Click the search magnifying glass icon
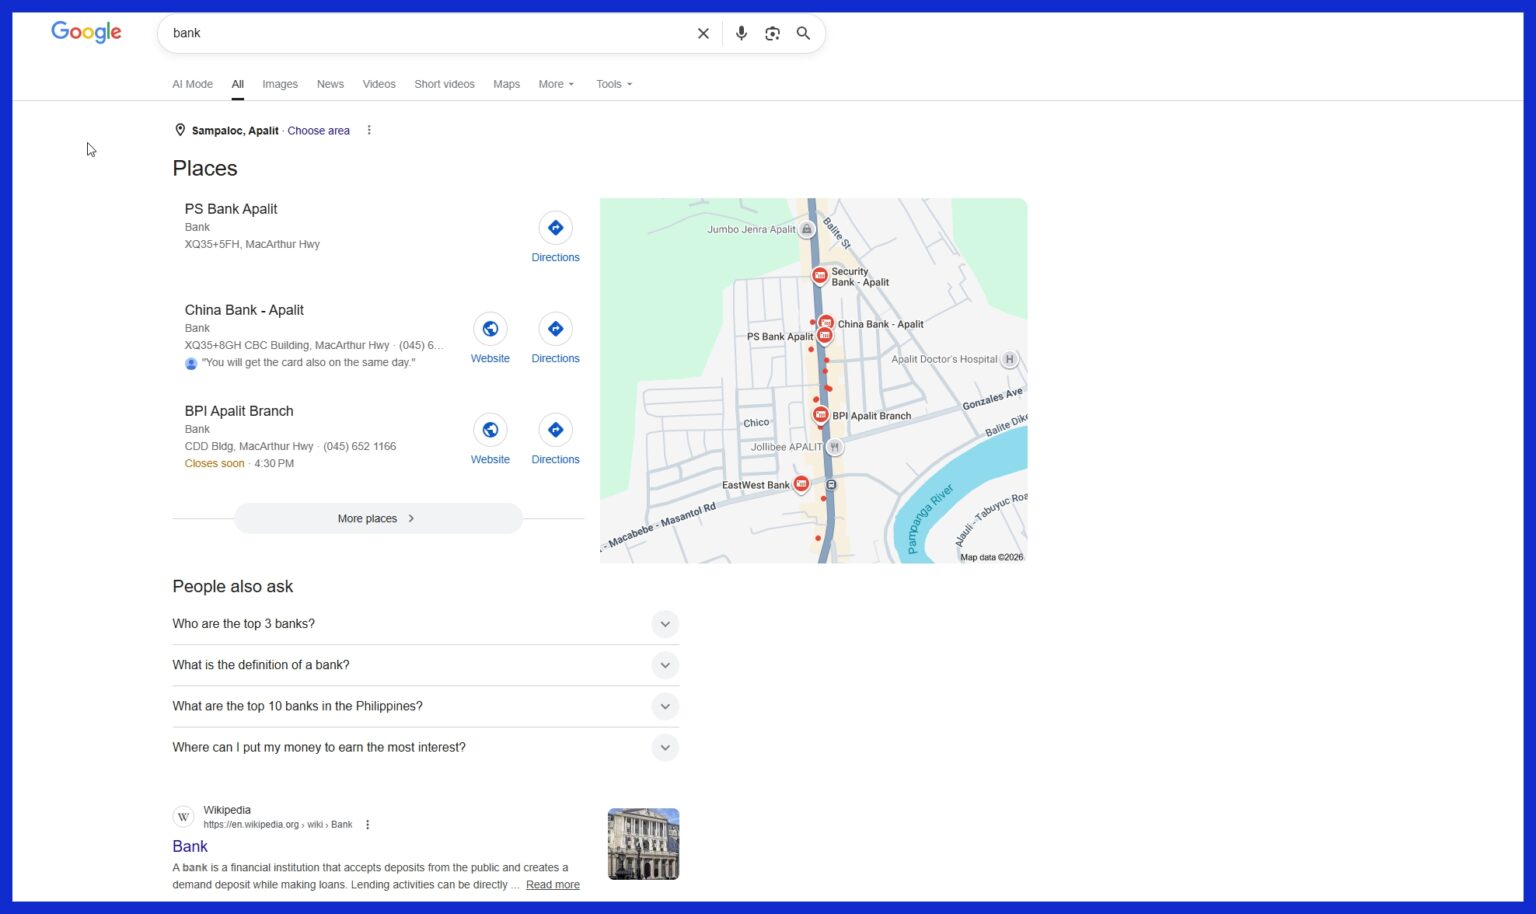The height and width of the screenshot is (914, 1536). [x=803, y=33]
